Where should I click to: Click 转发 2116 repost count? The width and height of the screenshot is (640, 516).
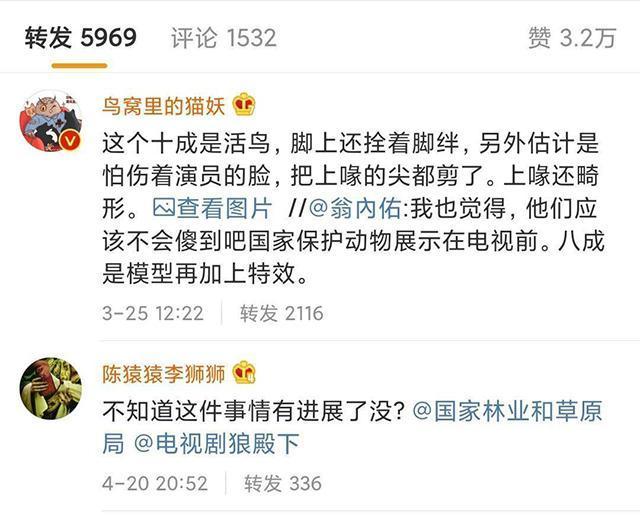point(281,313)
